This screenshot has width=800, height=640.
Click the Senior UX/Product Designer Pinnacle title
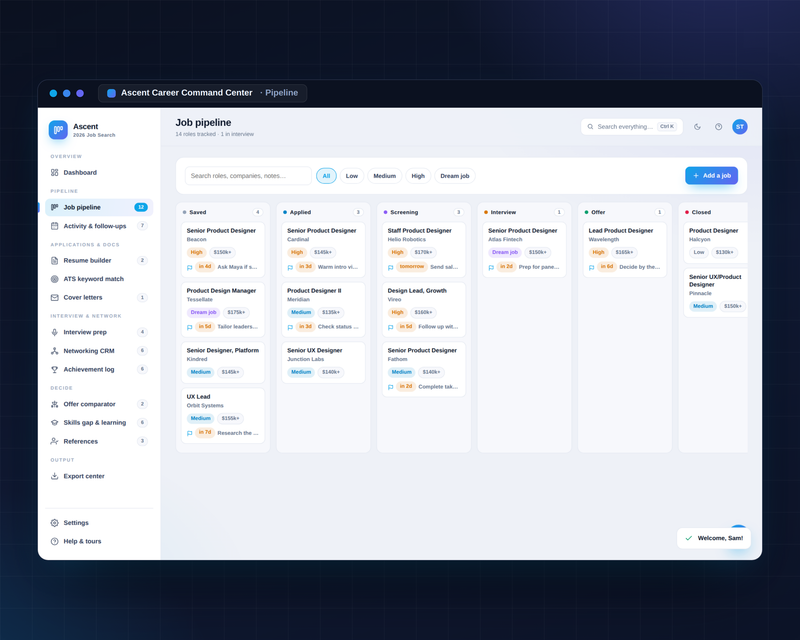click(715, 281)
